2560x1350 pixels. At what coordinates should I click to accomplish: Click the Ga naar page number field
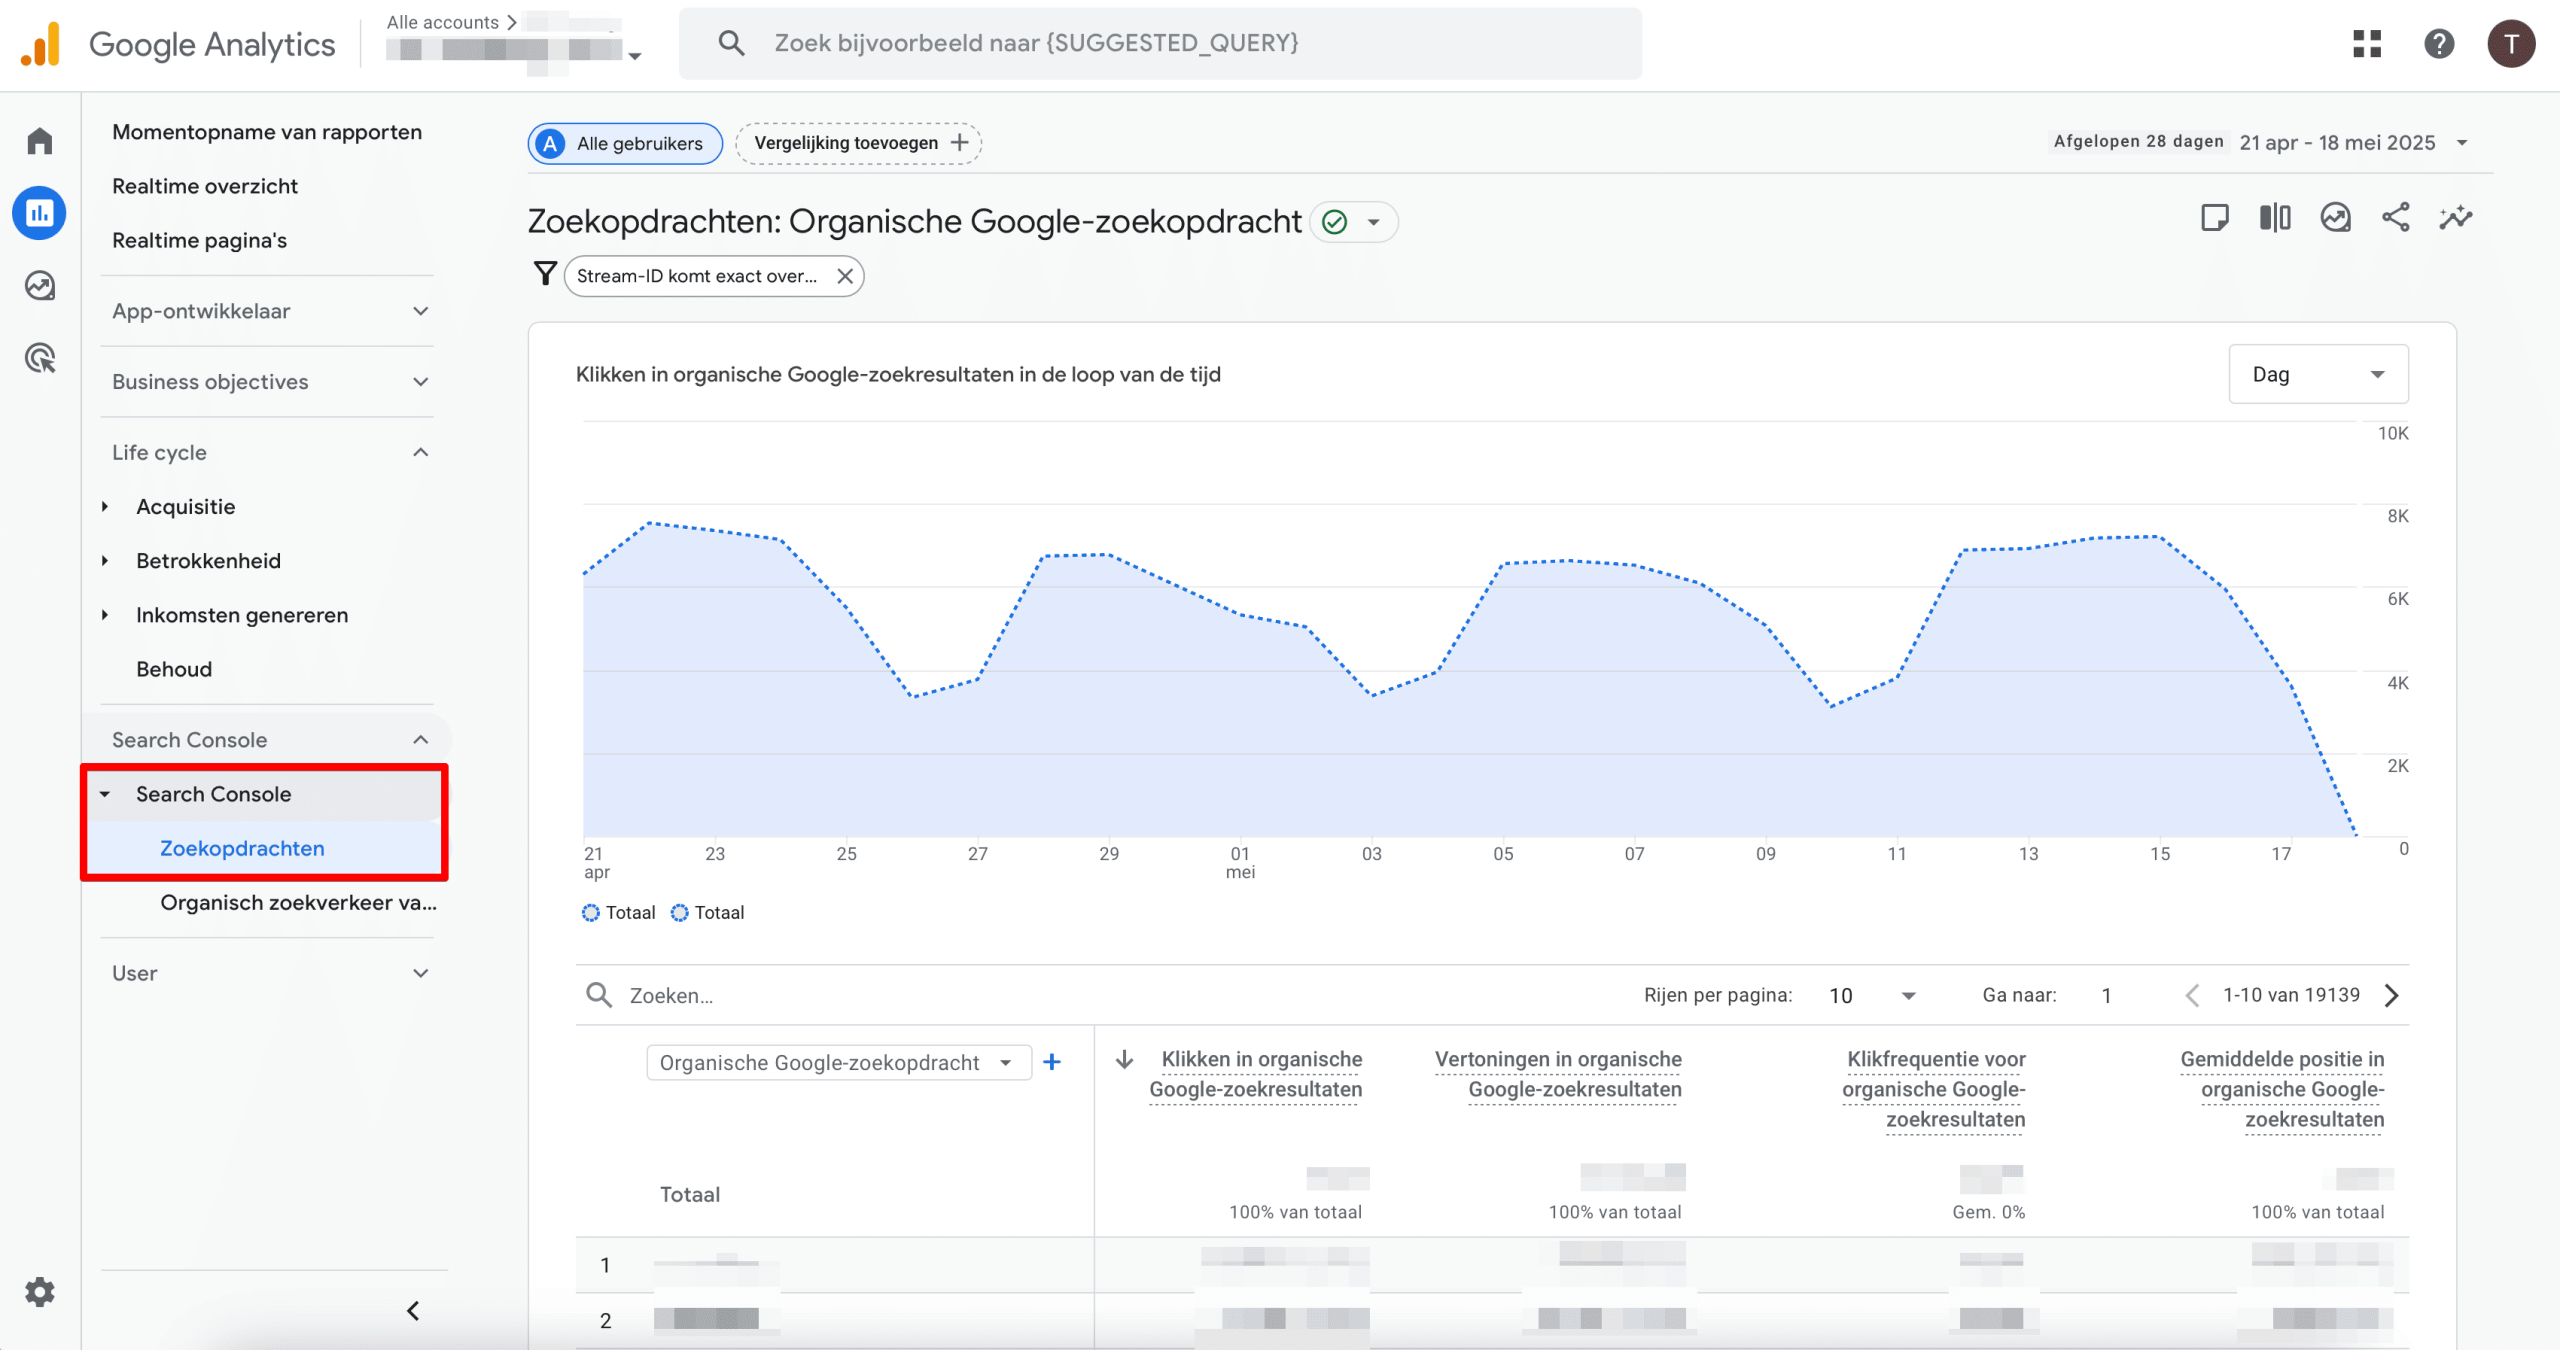point(2107,996)
